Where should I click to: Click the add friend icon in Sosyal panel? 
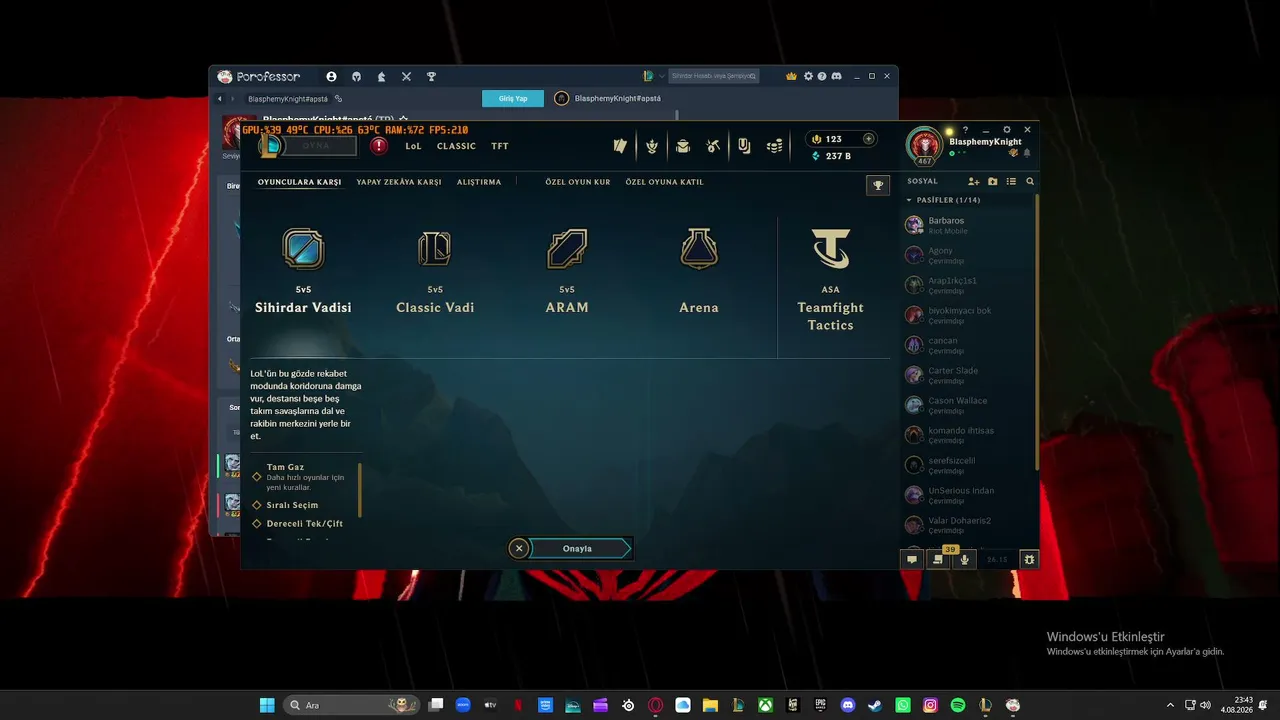[x=974, y=182]
